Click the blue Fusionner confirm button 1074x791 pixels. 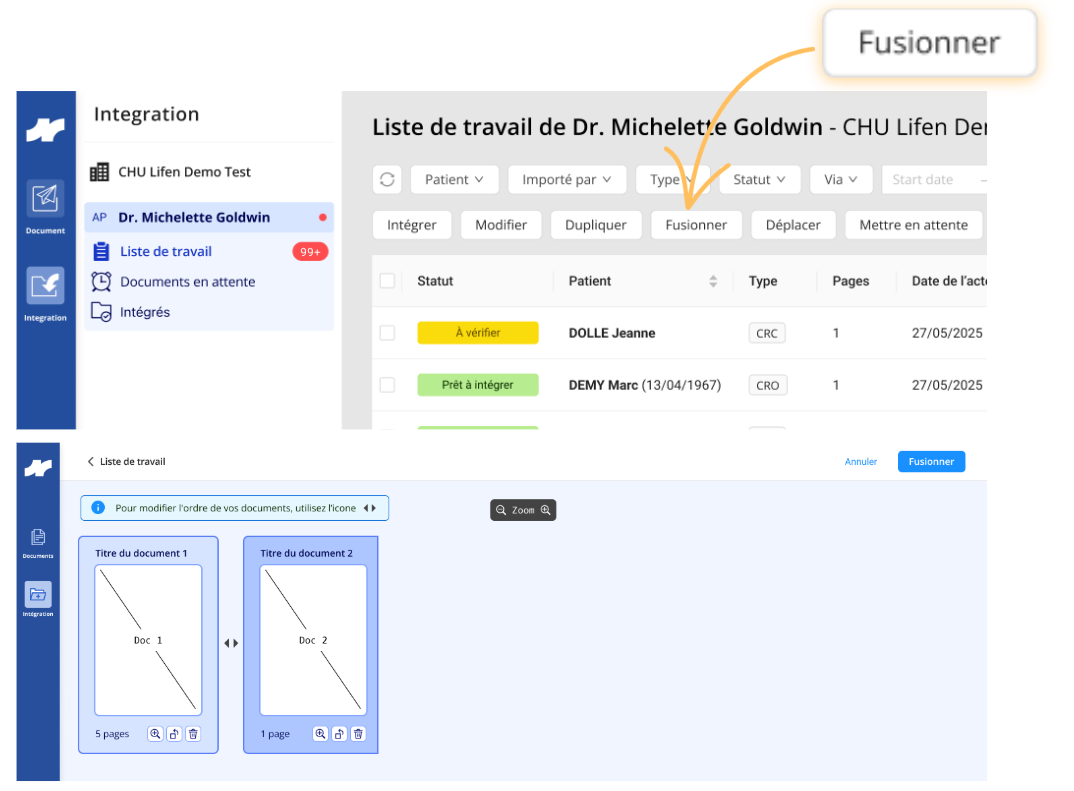(931, 462)
